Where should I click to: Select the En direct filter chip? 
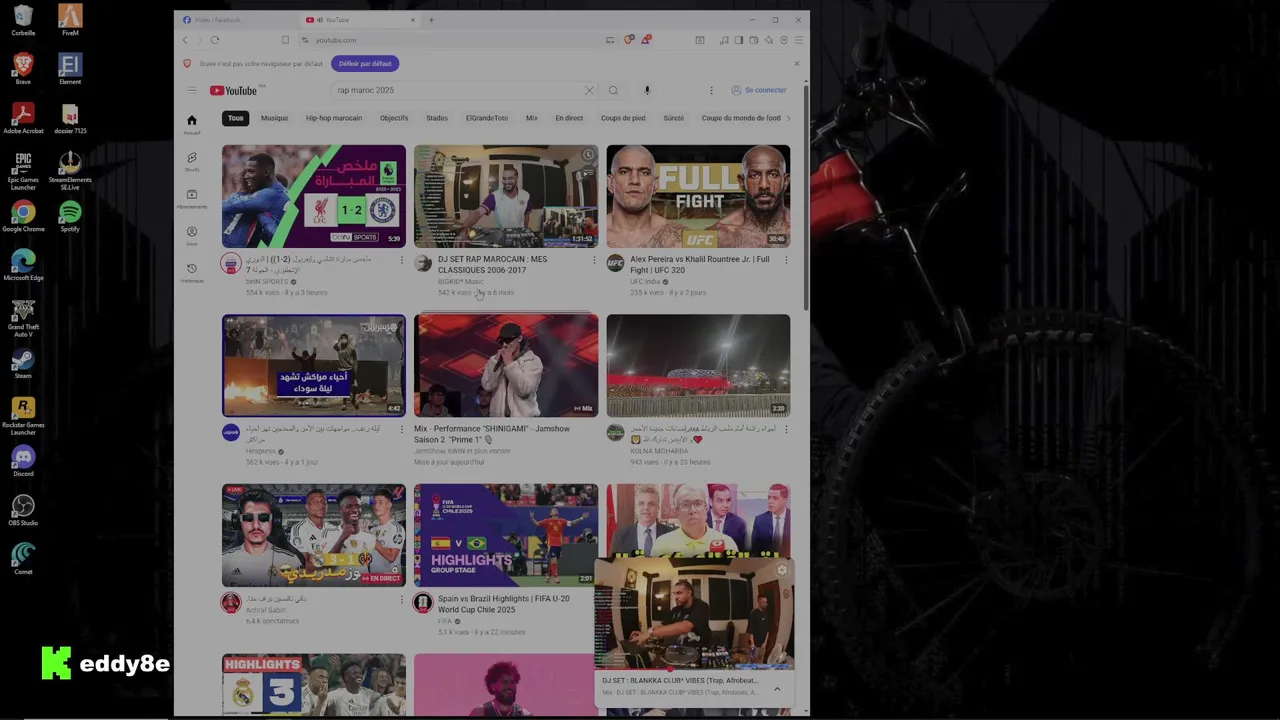[569, 118]
